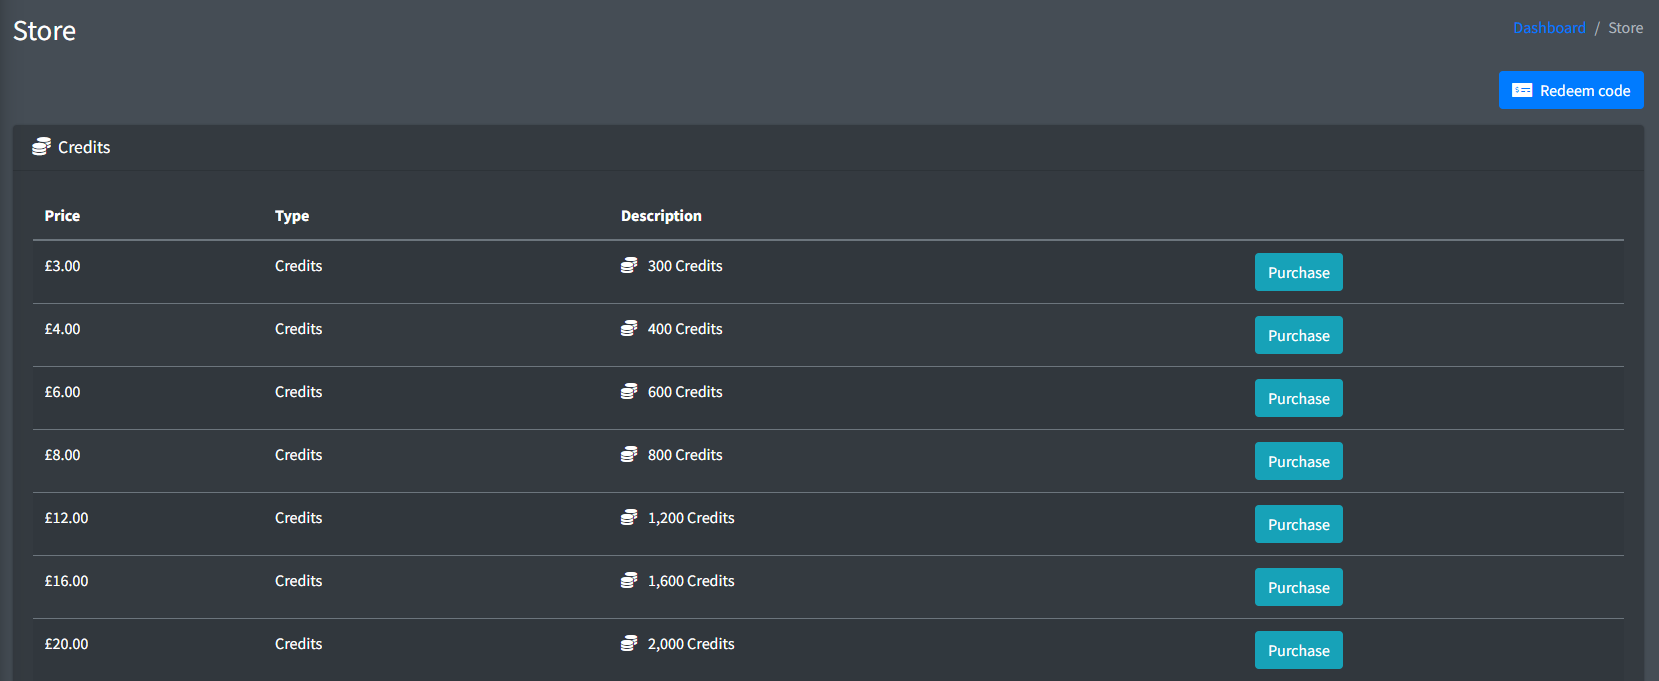Buy the 1,600 Credits package
Image resolution: width=1659 pixels, height=681 pixels.
[1298, 587]
